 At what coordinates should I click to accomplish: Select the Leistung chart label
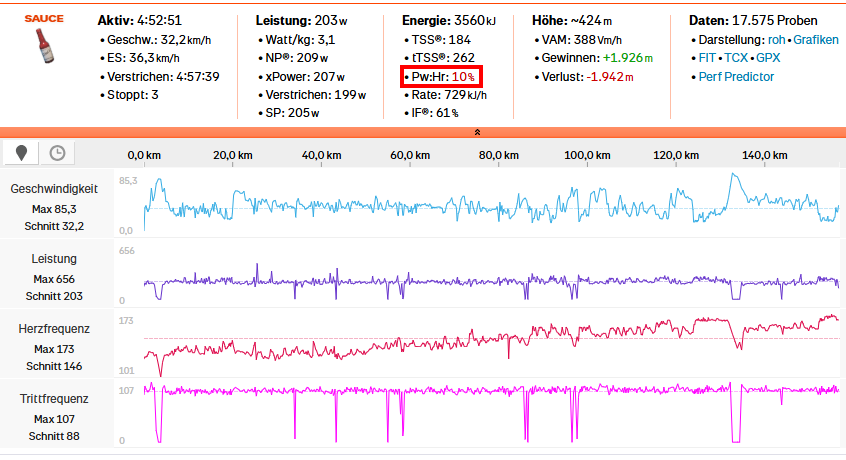pyautogui.click(x=54, y=259)
